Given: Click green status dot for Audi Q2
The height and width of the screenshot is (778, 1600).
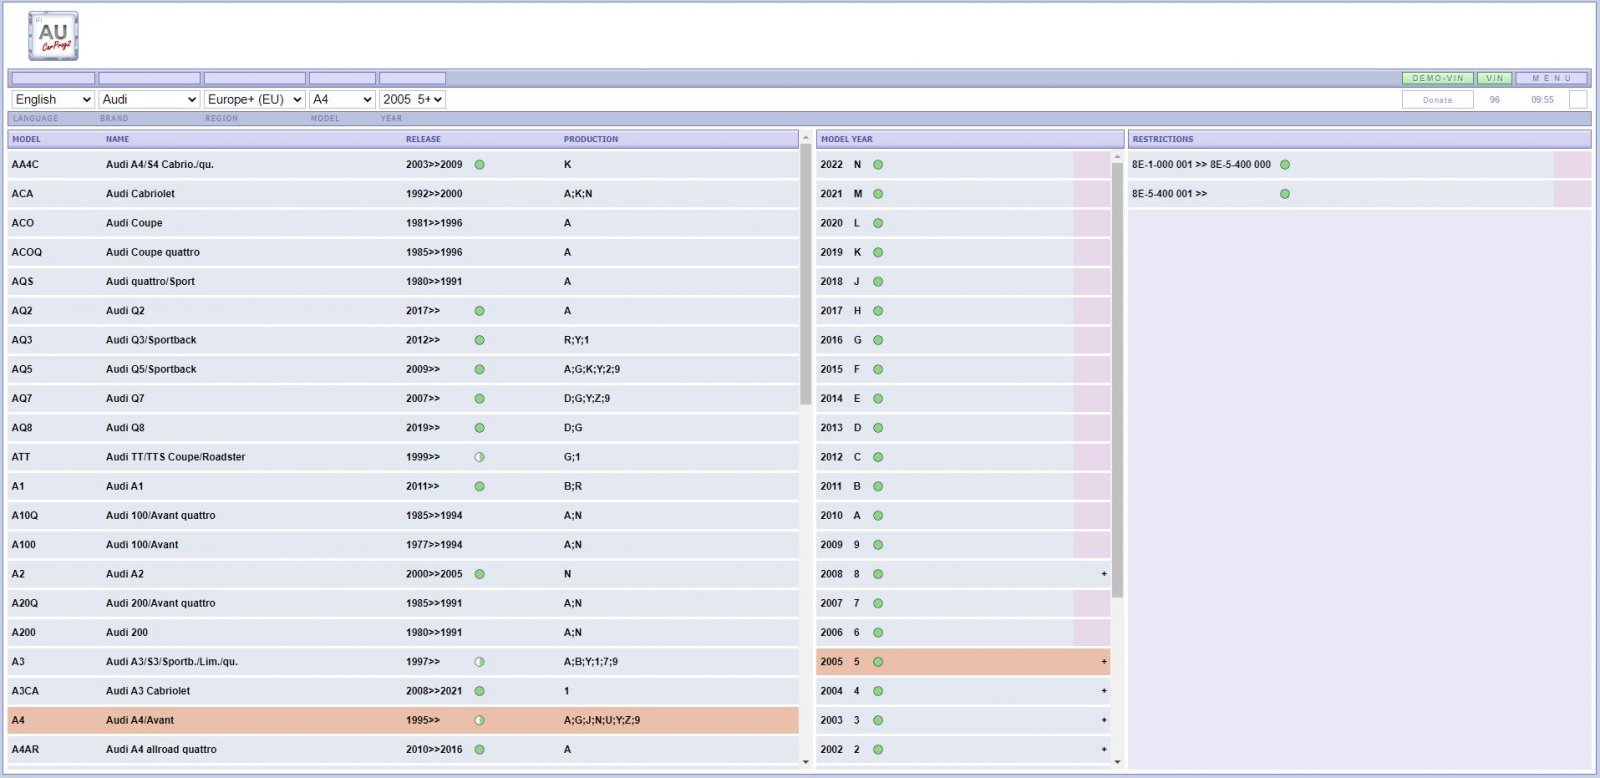Looking at the screenshot, I should (x=480, y=311).
